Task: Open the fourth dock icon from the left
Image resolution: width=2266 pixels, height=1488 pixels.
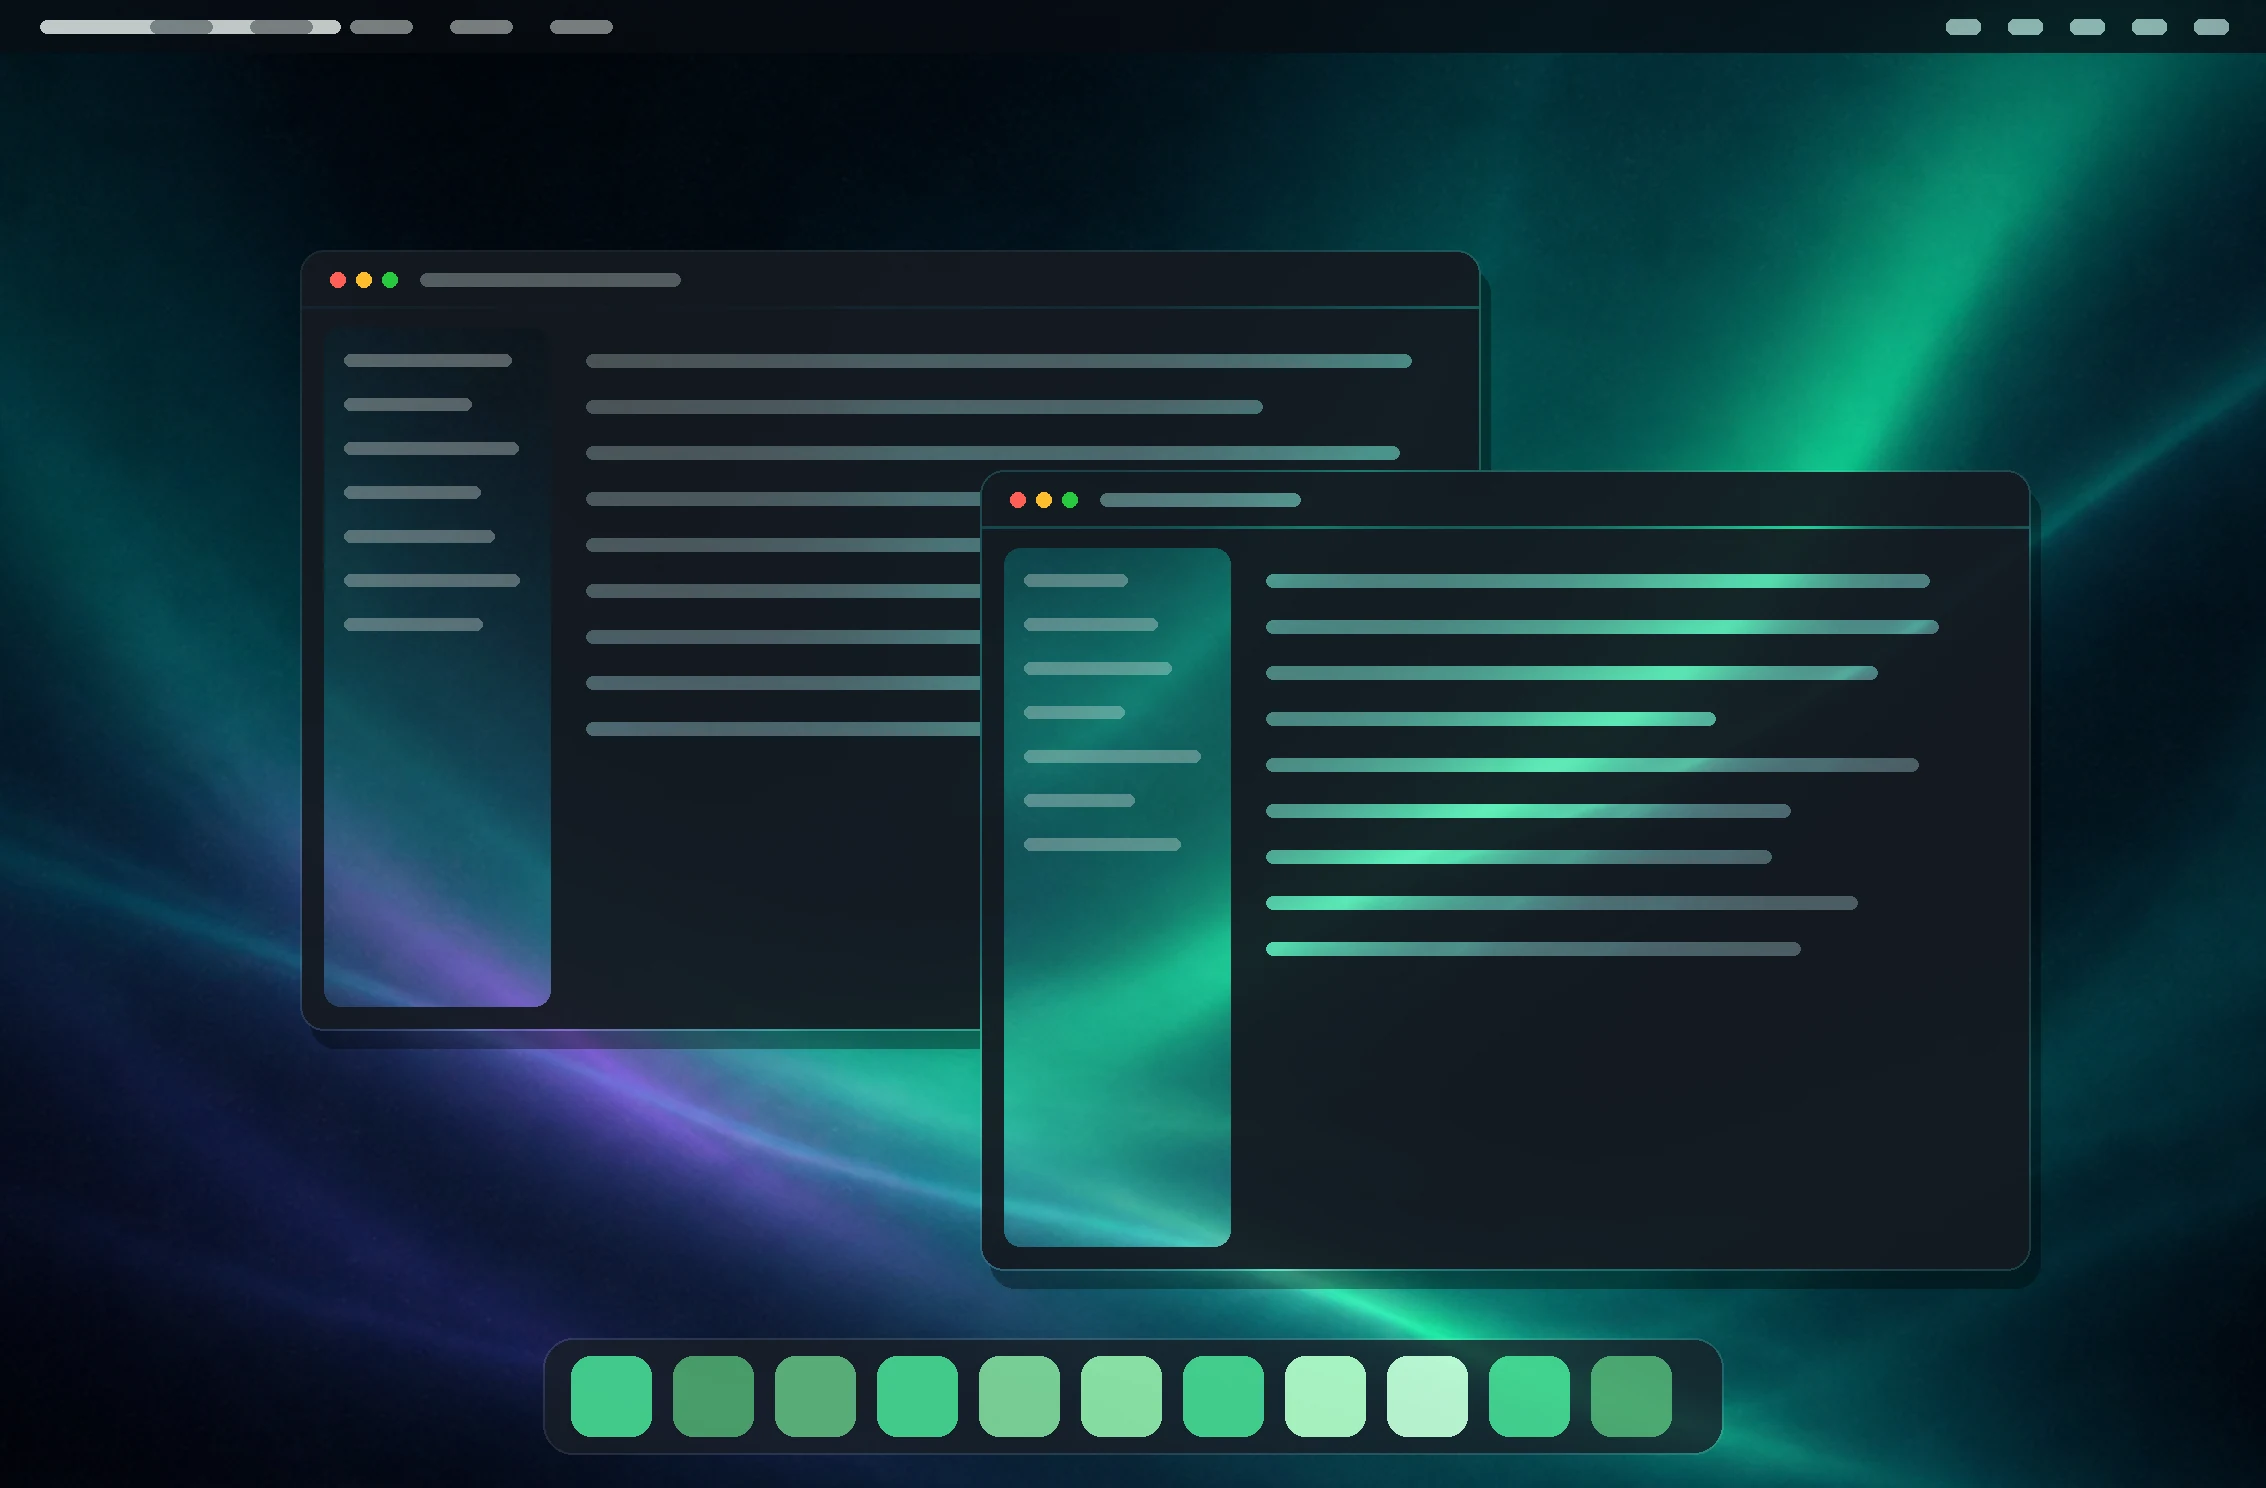Action: coord(917,1396)
